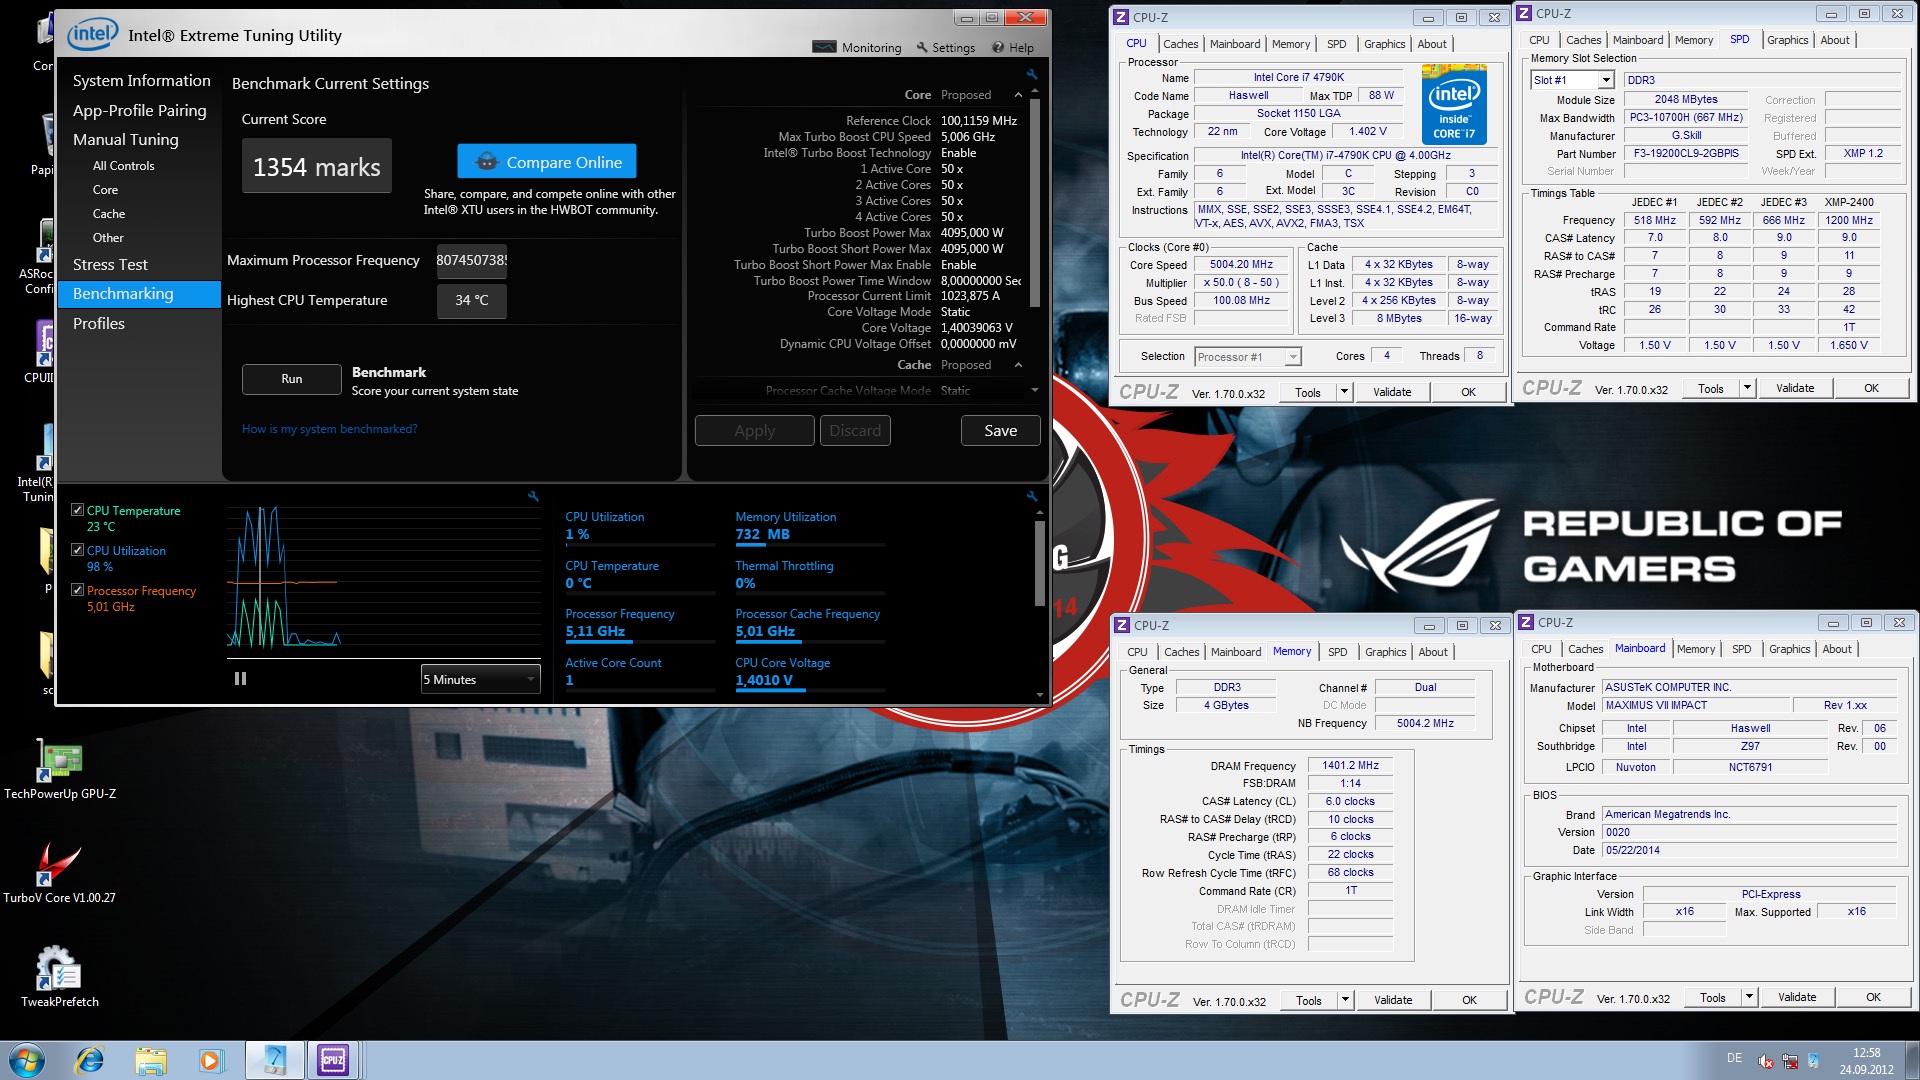Click Validate in the CPU tab window
The width and height of the screenshot is (1920, 1080).
coord(1391,392)
